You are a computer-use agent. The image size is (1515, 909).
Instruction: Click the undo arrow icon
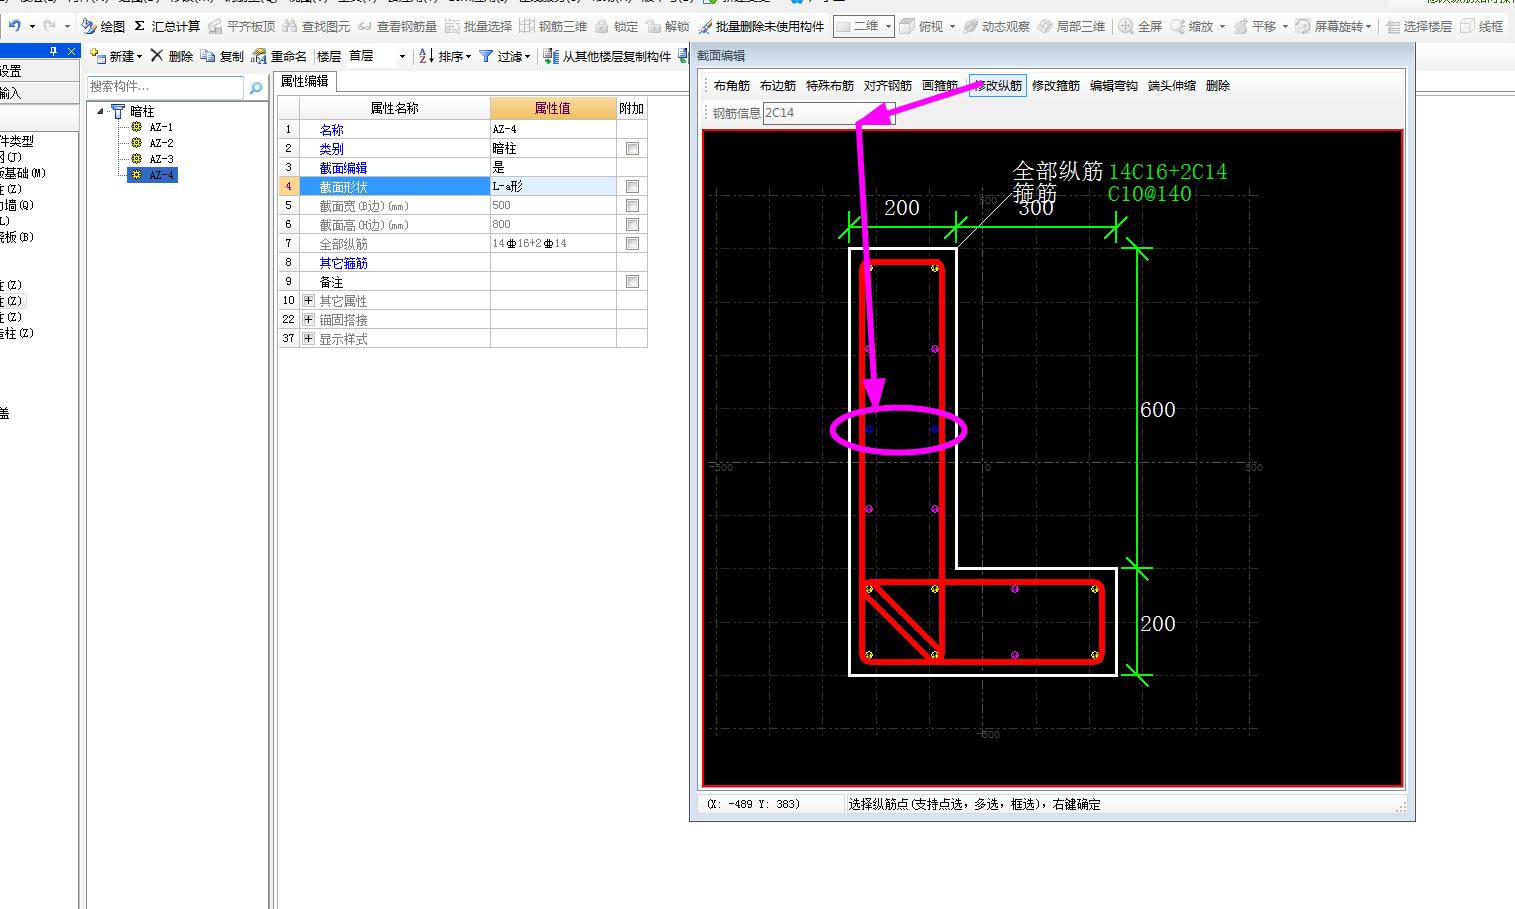click(14, 26)
